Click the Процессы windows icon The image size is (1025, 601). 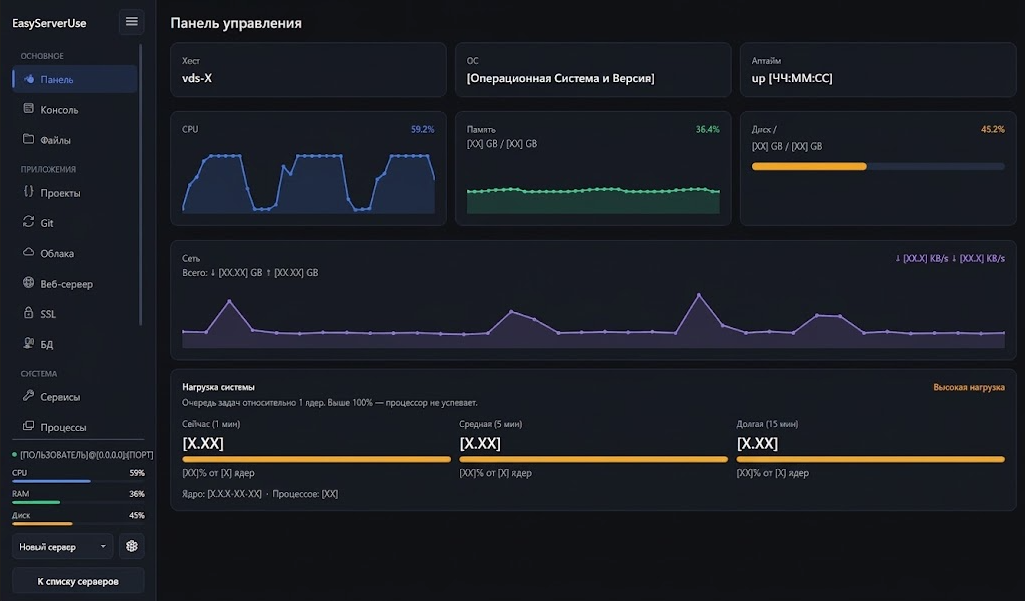(x=28, y=426)
